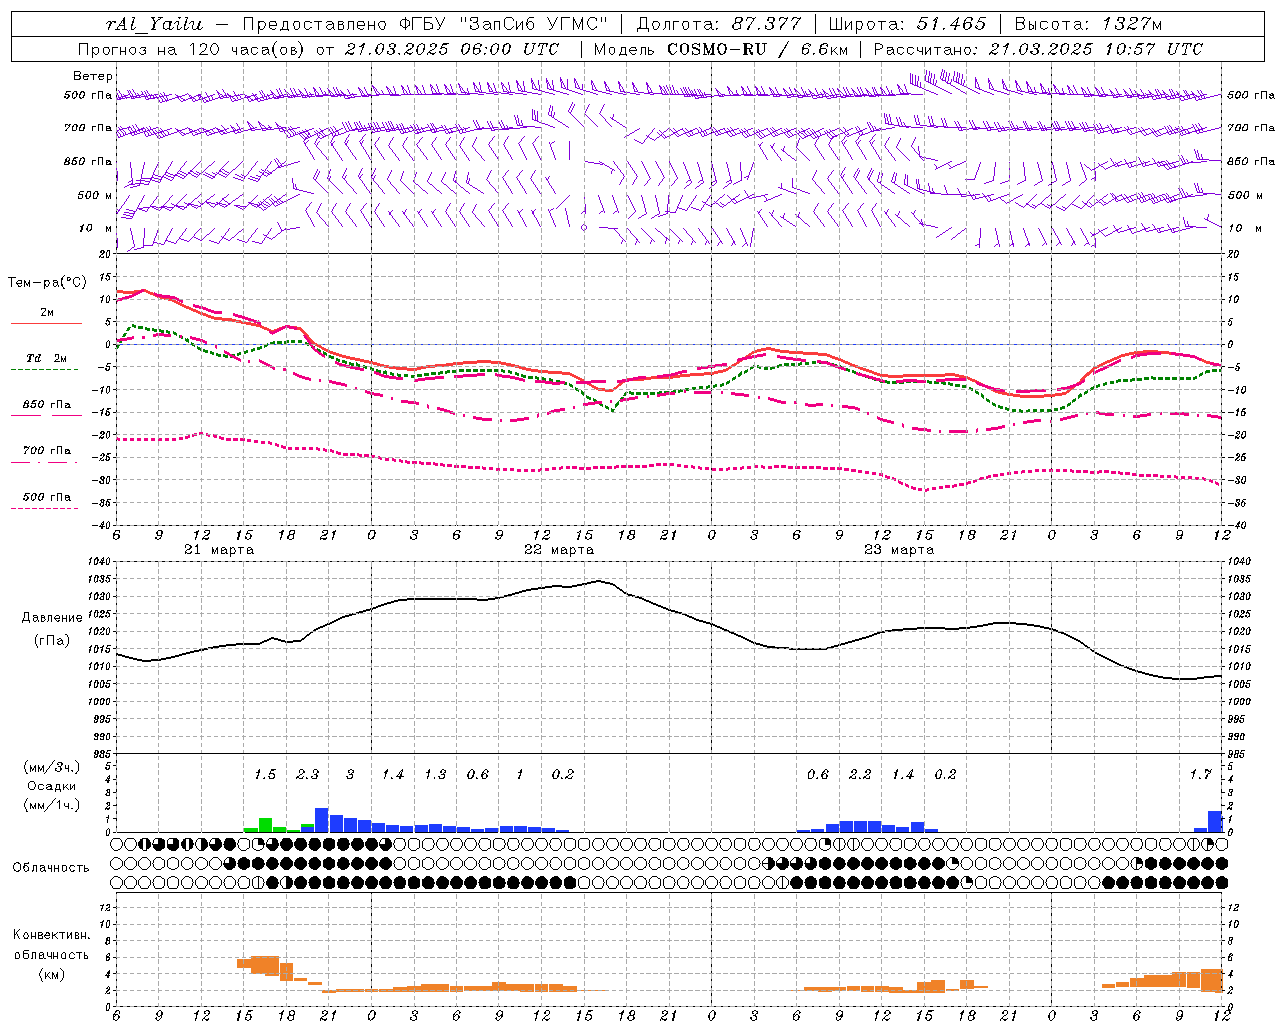The image size is (1280, 1024).
Task: Click the Td 2м dew point legend entry
Action: (x=46, y=358)
